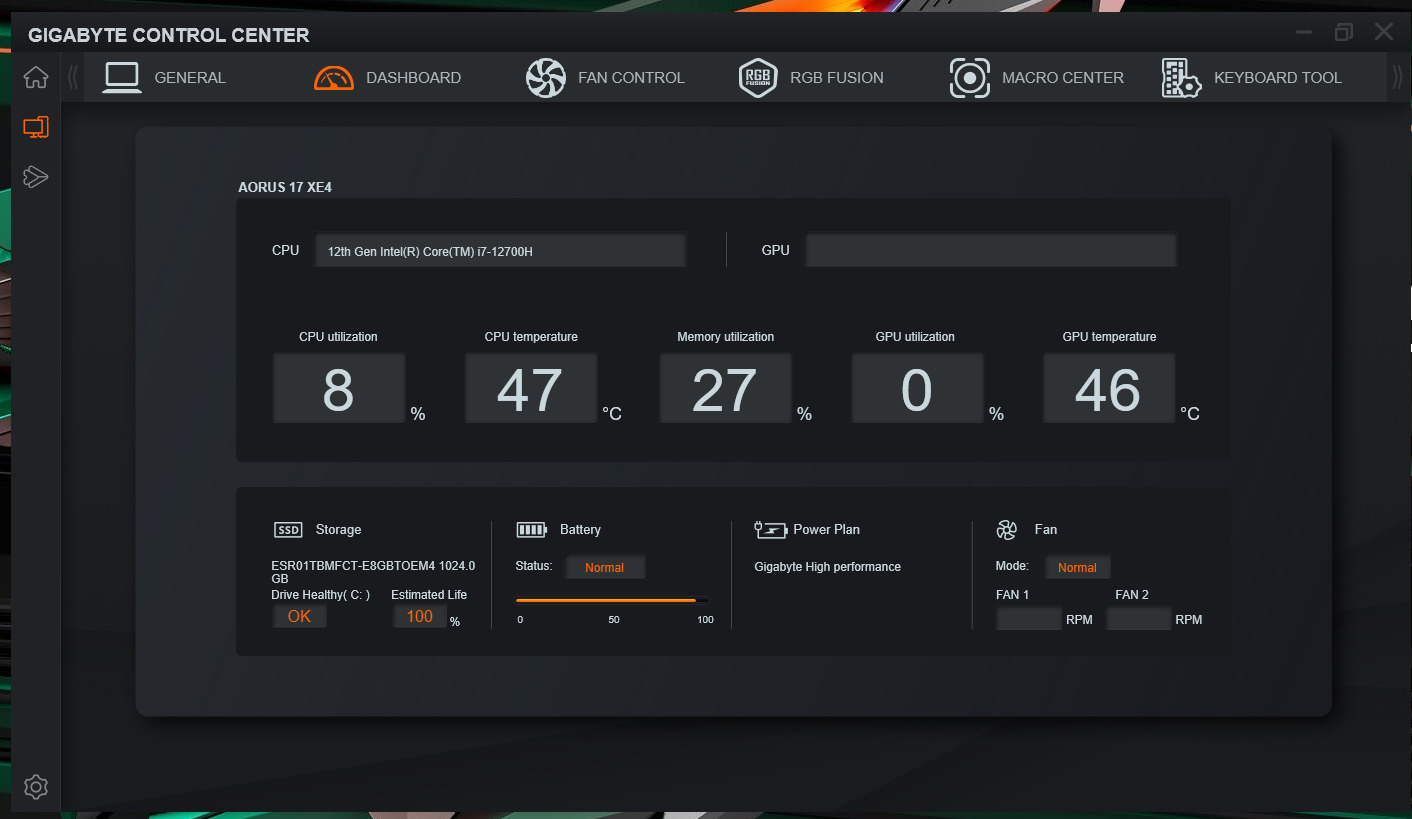Click the FAN 1 RPM value box
1412x819 pixels.
click(1029, 619)
